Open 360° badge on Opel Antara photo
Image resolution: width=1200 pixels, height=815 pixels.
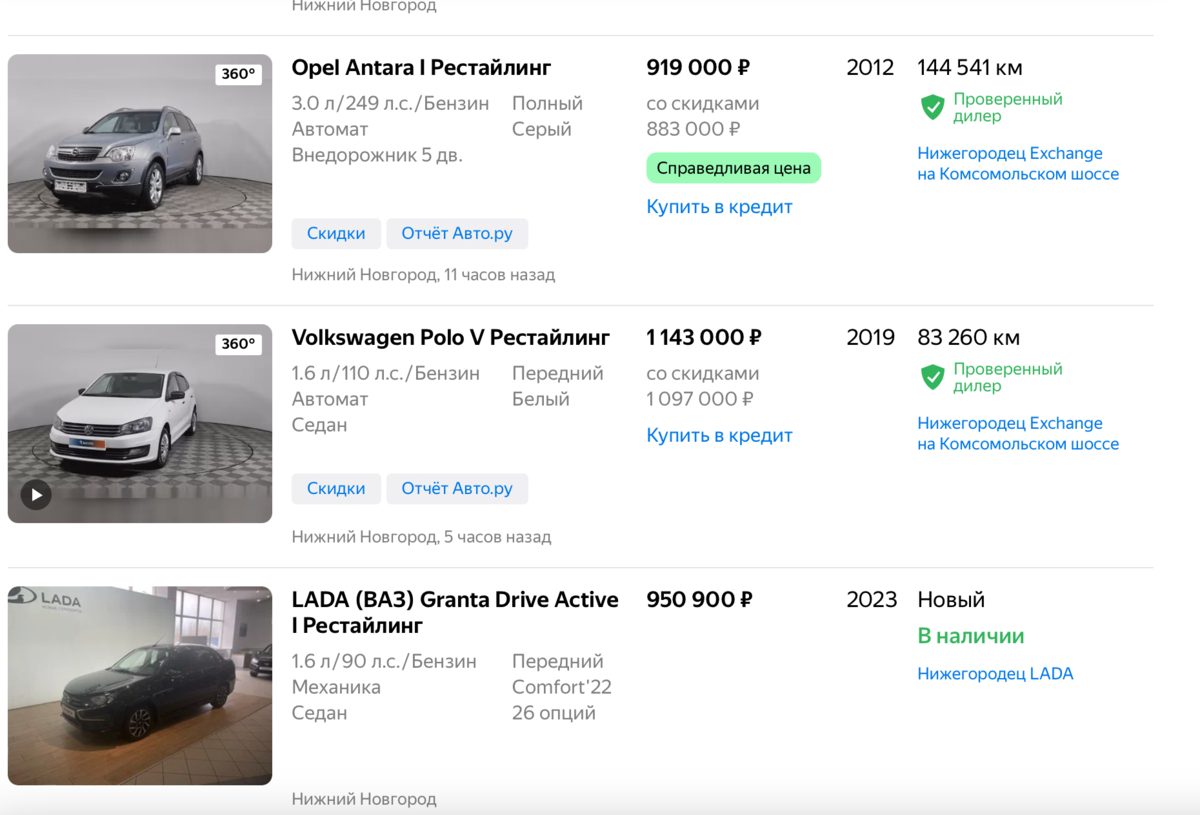(x=239, y=74)
